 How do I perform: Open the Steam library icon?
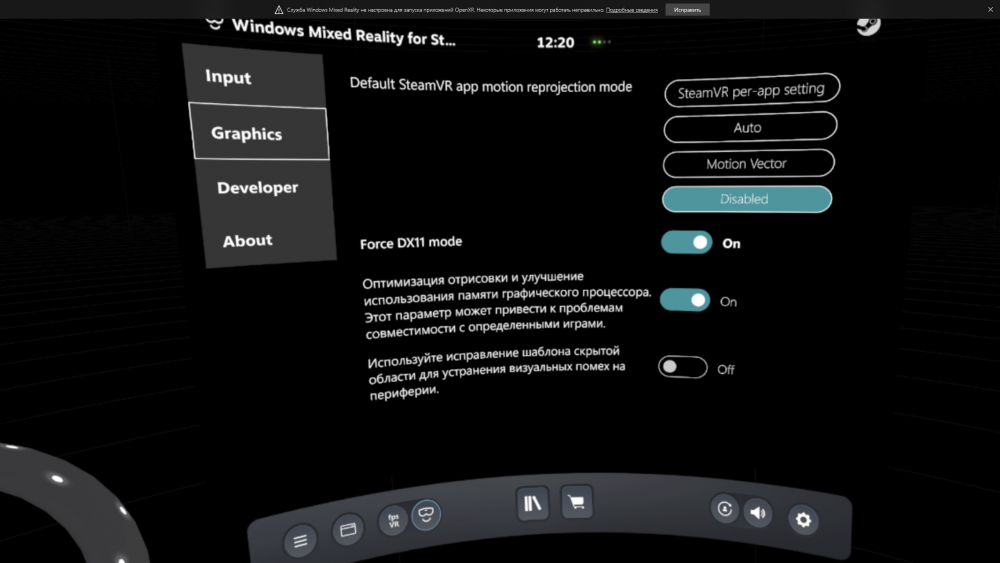(533, 504)
